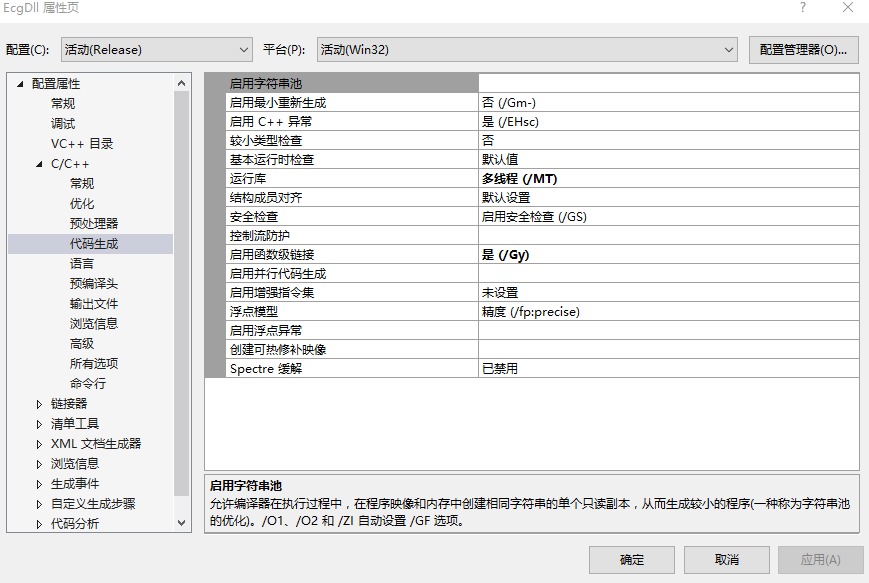Select 调试 in the tree
This screenshot has width=869, height=583.
(63, 124)
